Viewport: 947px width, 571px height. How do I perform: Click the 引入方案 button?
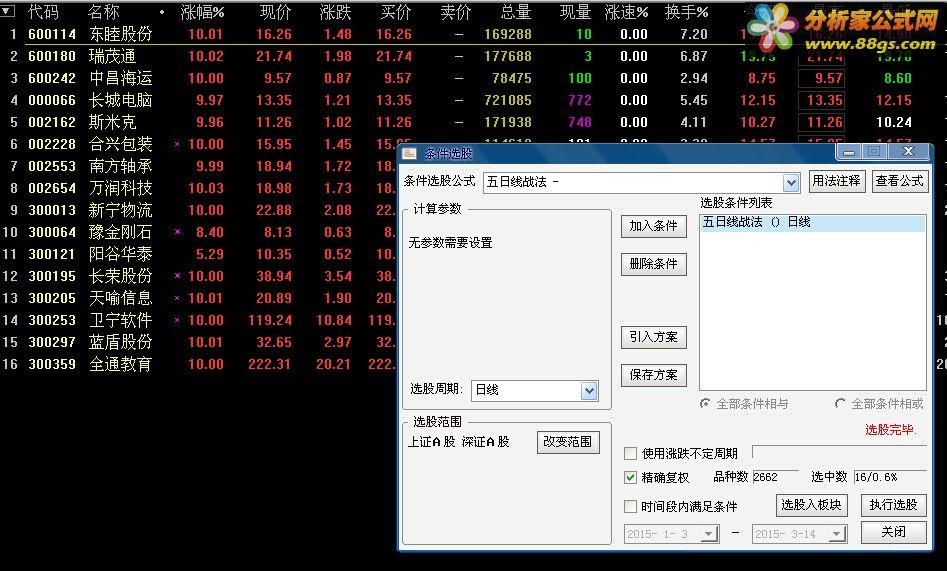coord(653,337)
